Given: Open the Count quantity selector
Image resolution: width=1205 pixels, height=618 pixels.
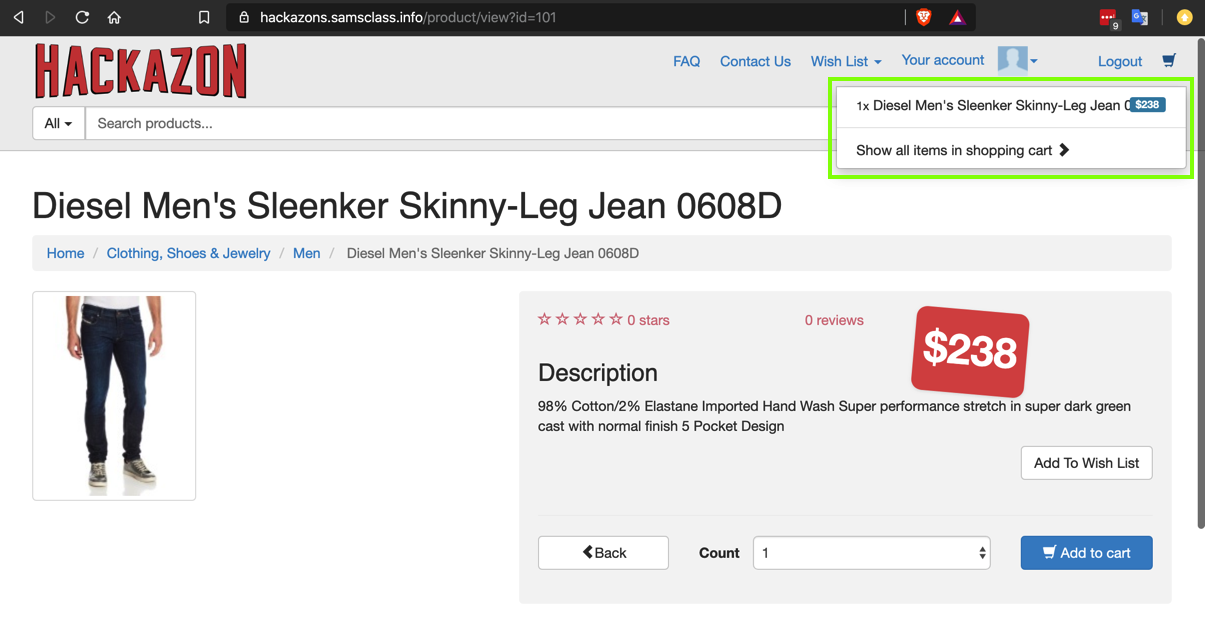Looking at the screenshot, I should coord(871,553).
